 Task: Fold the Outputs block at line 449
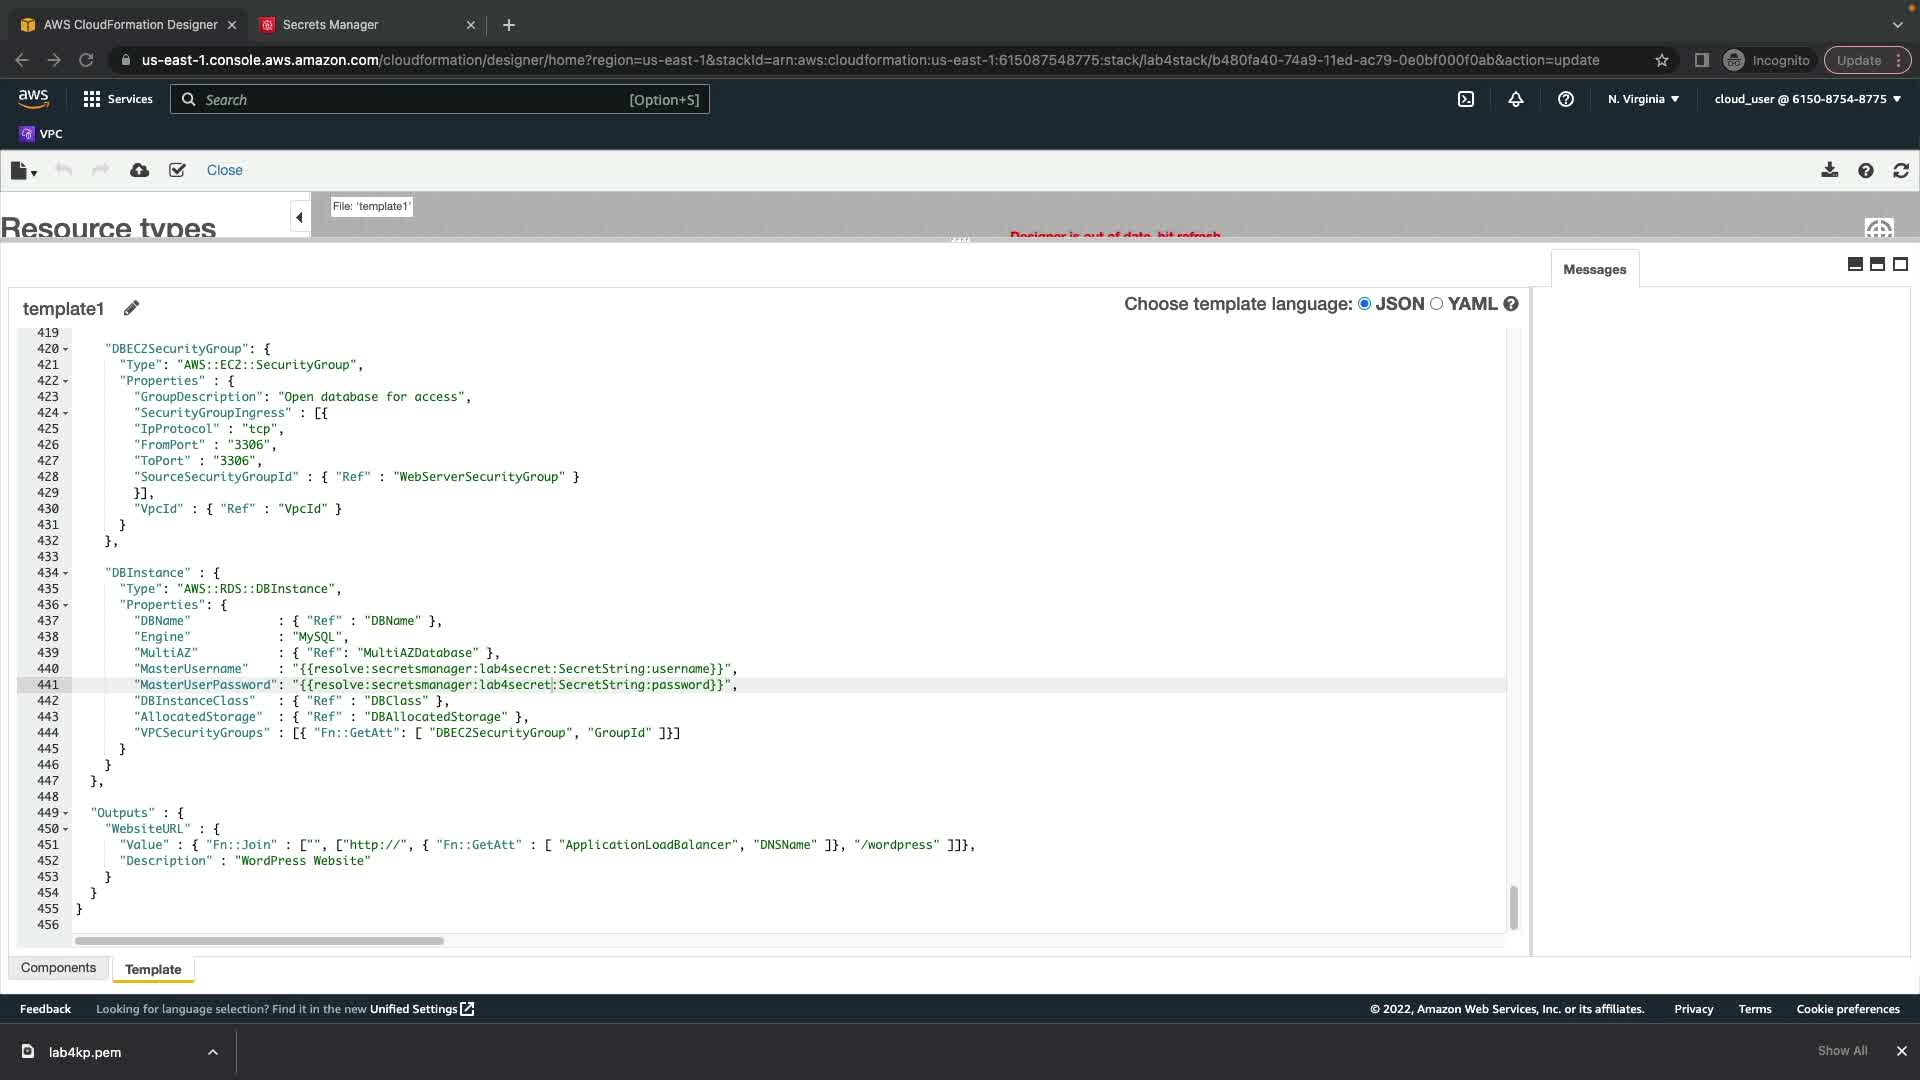click(x=66, y=814)
